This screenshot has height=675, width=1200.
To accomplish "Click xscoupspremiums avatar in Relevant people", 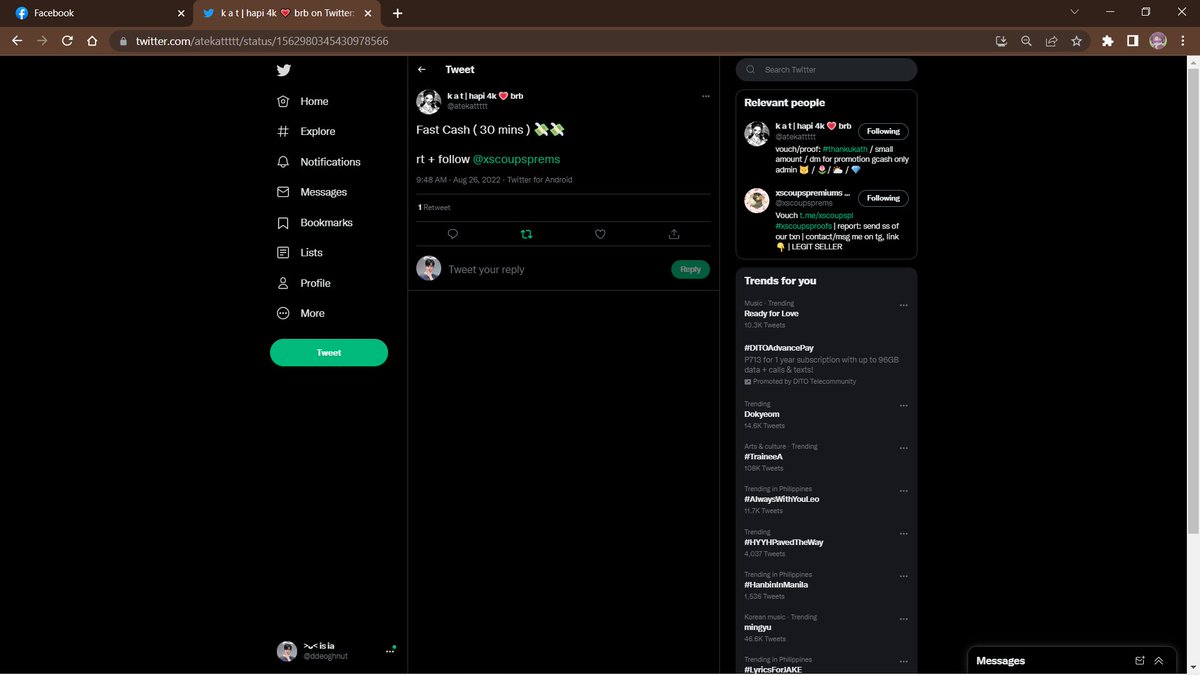I will click(x=757, y=200).
